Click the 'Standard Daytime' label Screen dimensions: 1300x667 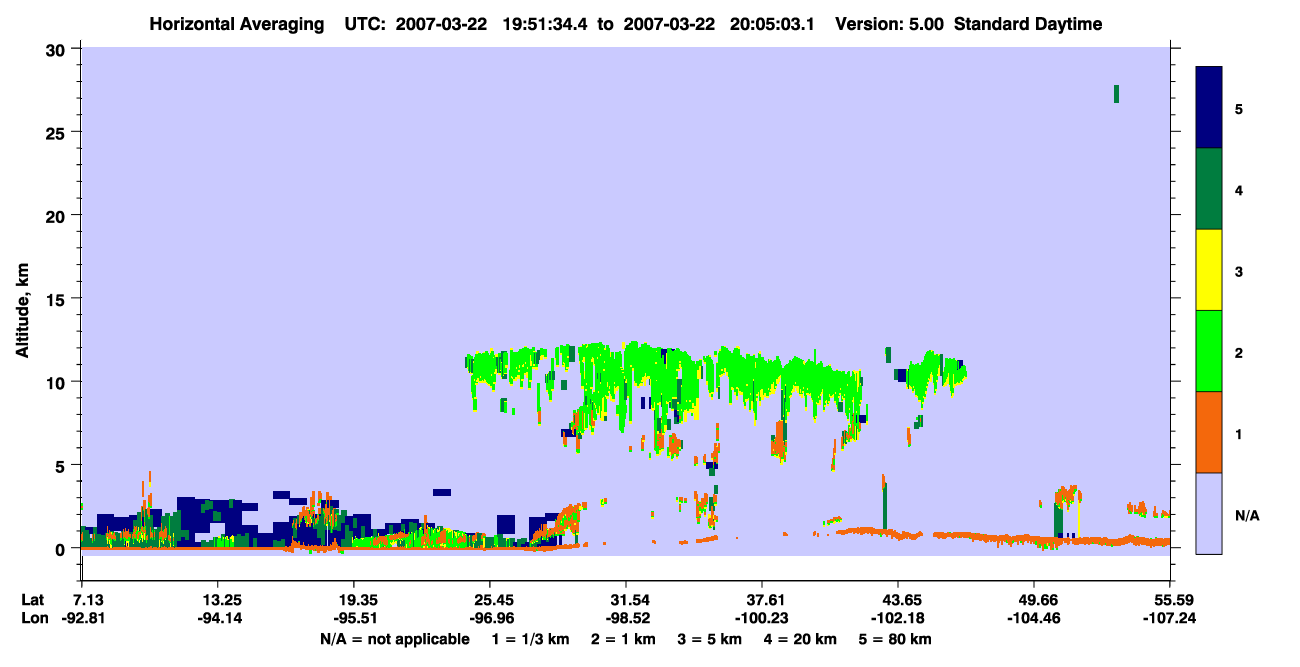coord(1028,24)
